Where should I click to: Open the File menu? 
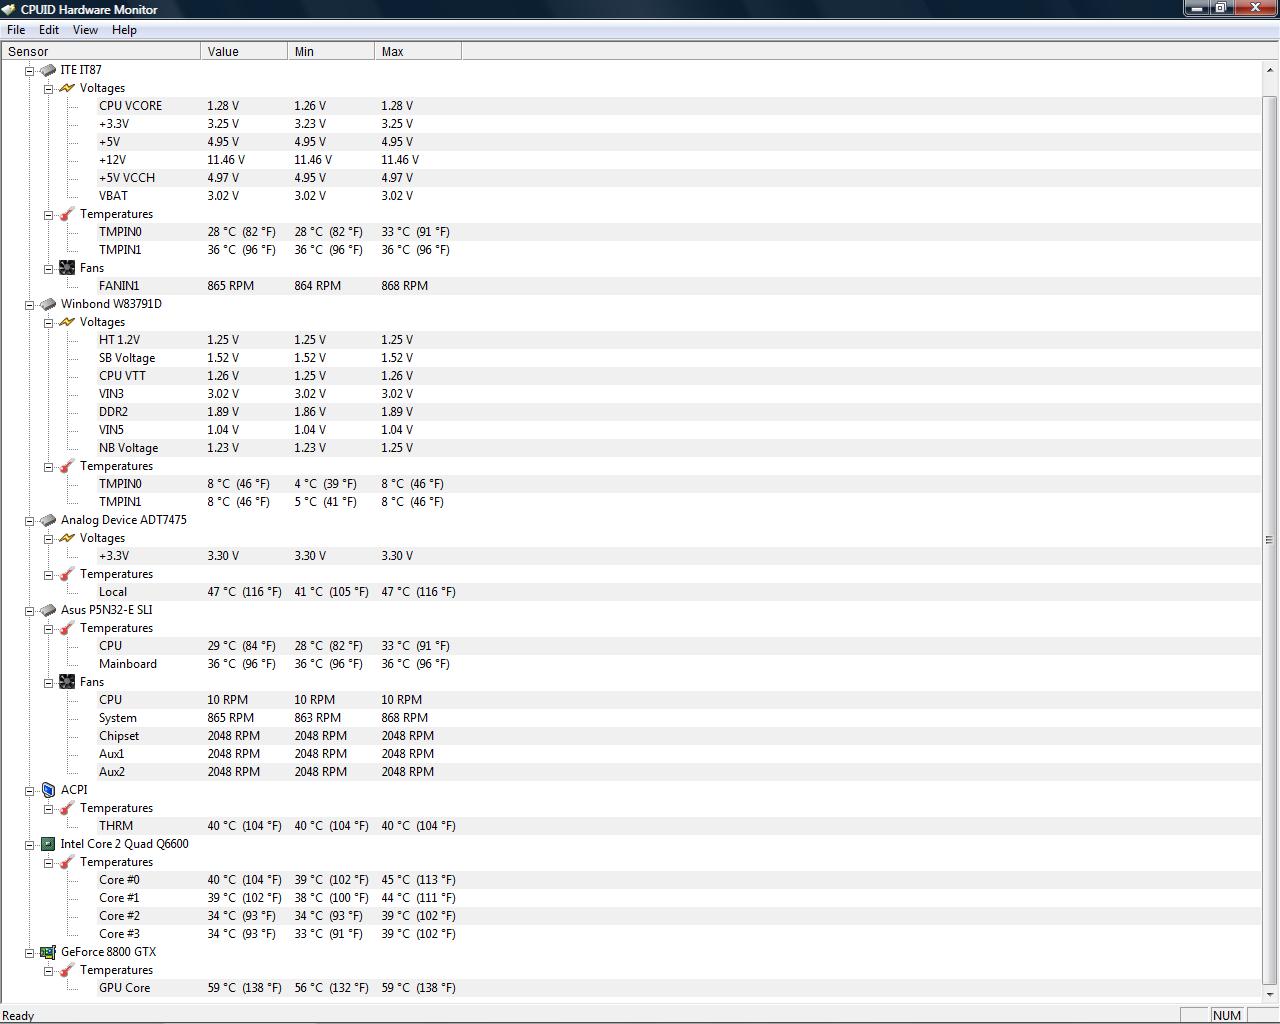(x=16, y=30)
